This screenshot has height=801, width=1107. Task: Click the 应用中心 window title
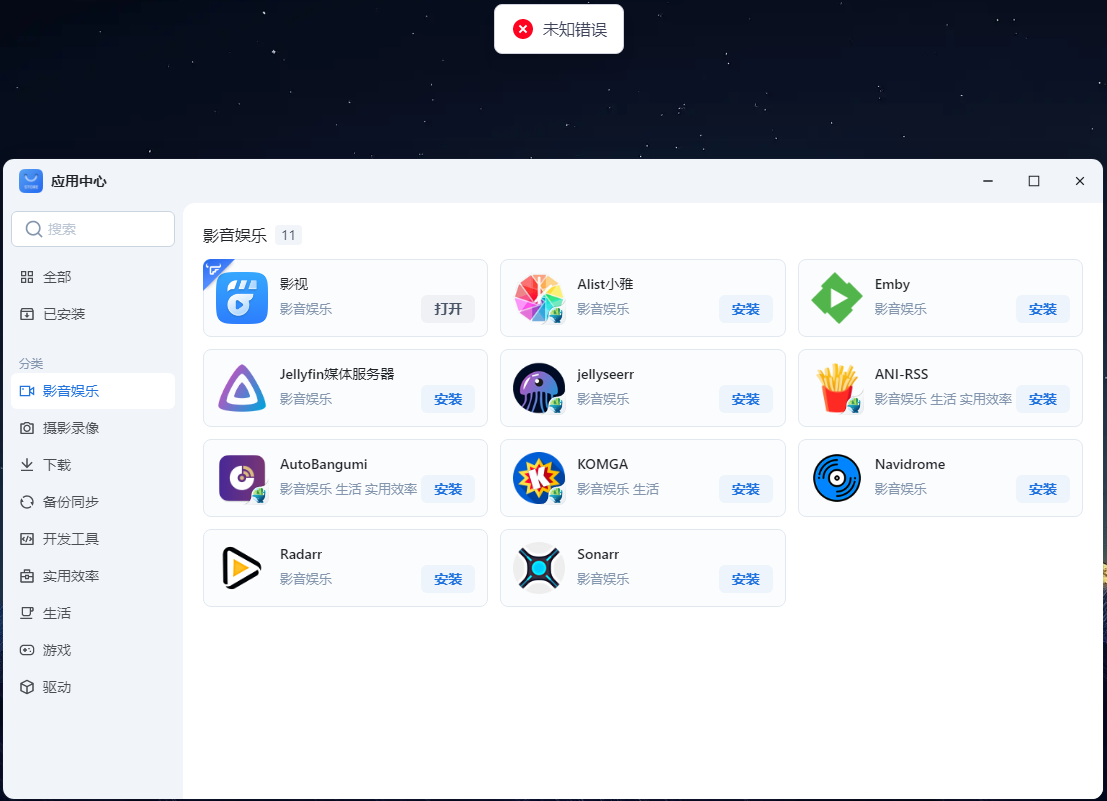78,181
